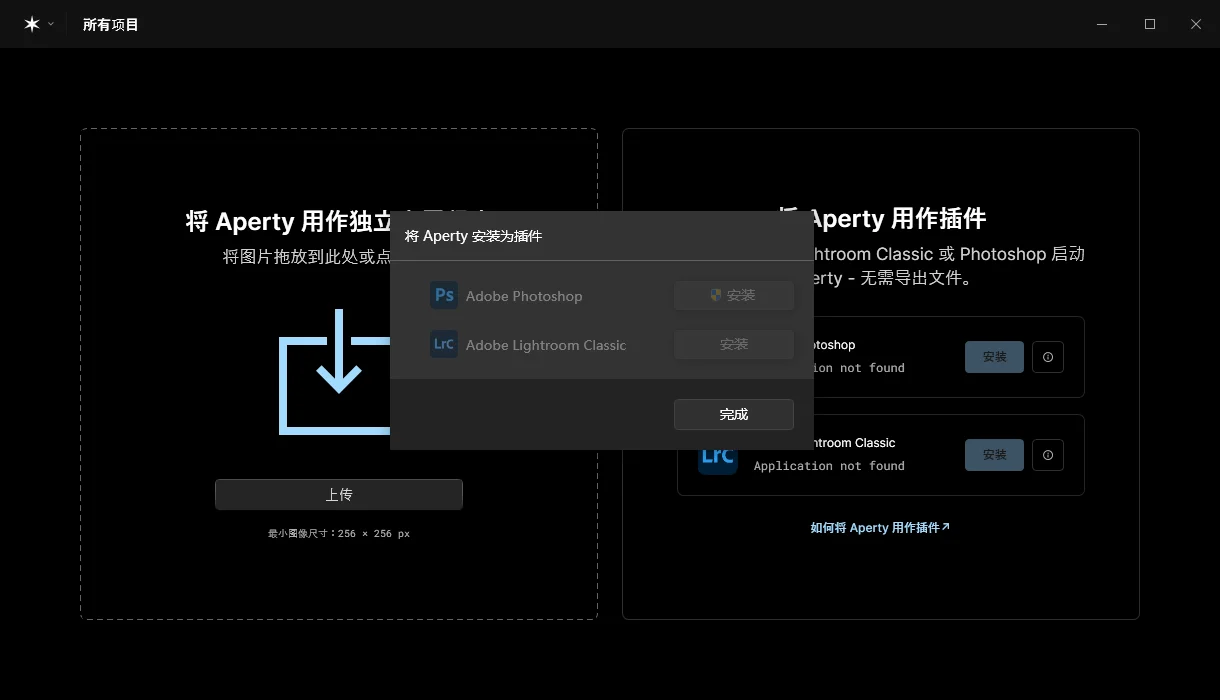1220x700 pixels.
Task: Install plugin for Adobe Photoshop in dialog
Action: [x=734, y=295]
